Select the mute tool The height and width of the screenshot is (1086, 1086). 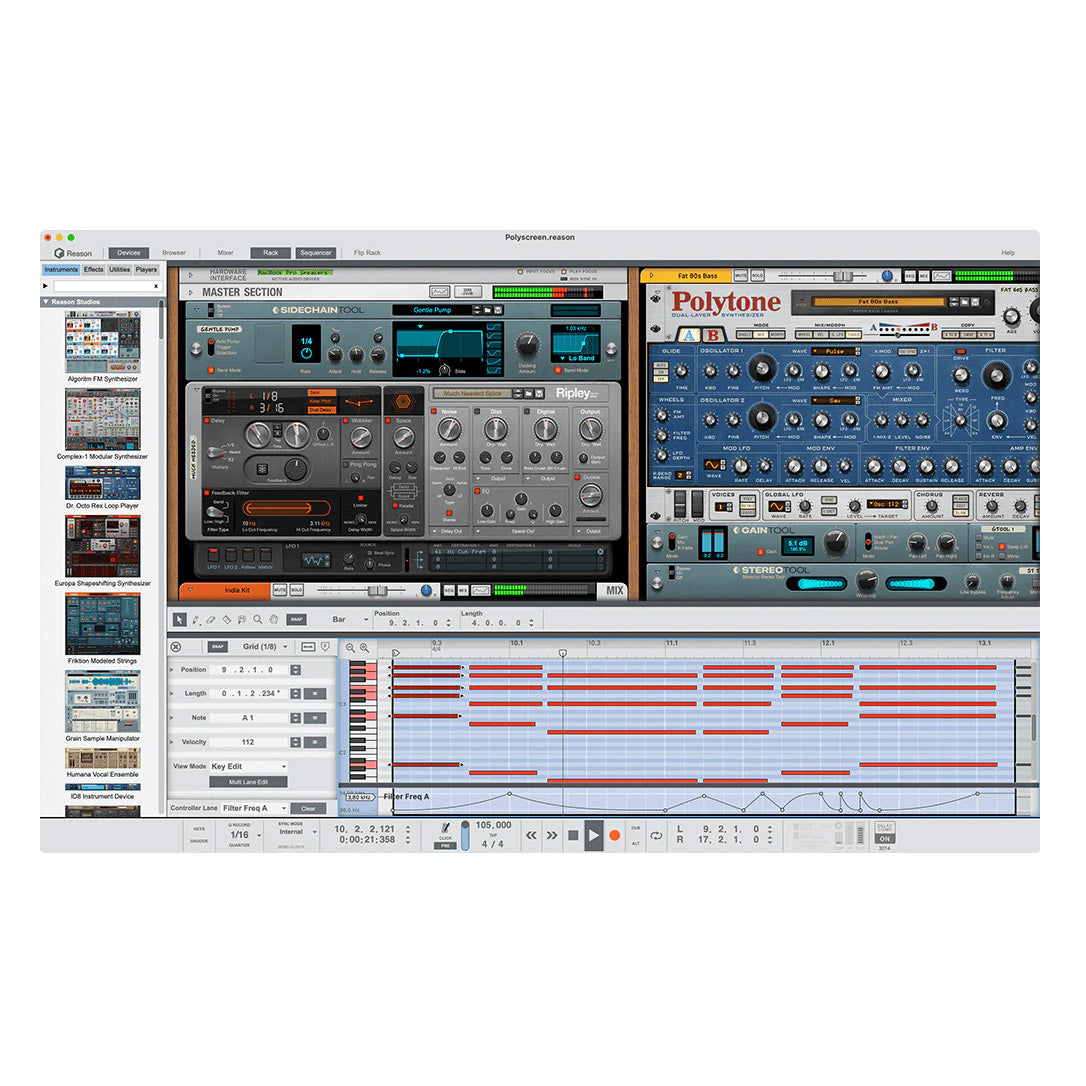(x=242, y=620)
